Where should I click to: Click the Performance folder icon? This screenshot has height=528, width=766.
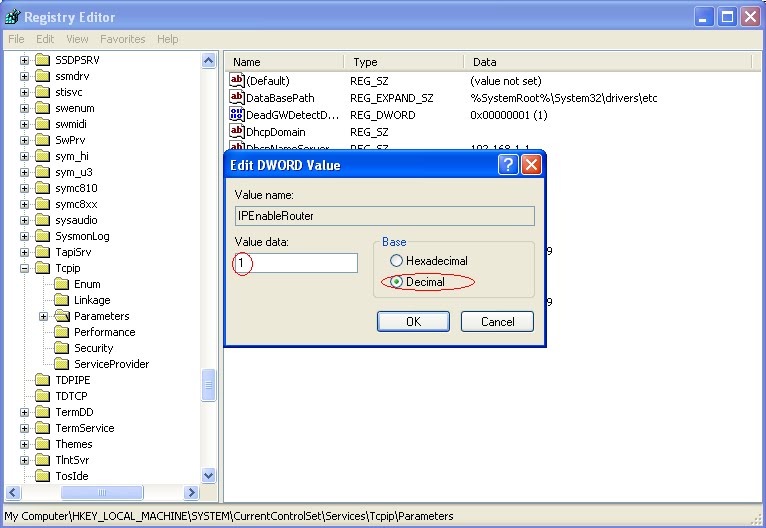[62, 332]
